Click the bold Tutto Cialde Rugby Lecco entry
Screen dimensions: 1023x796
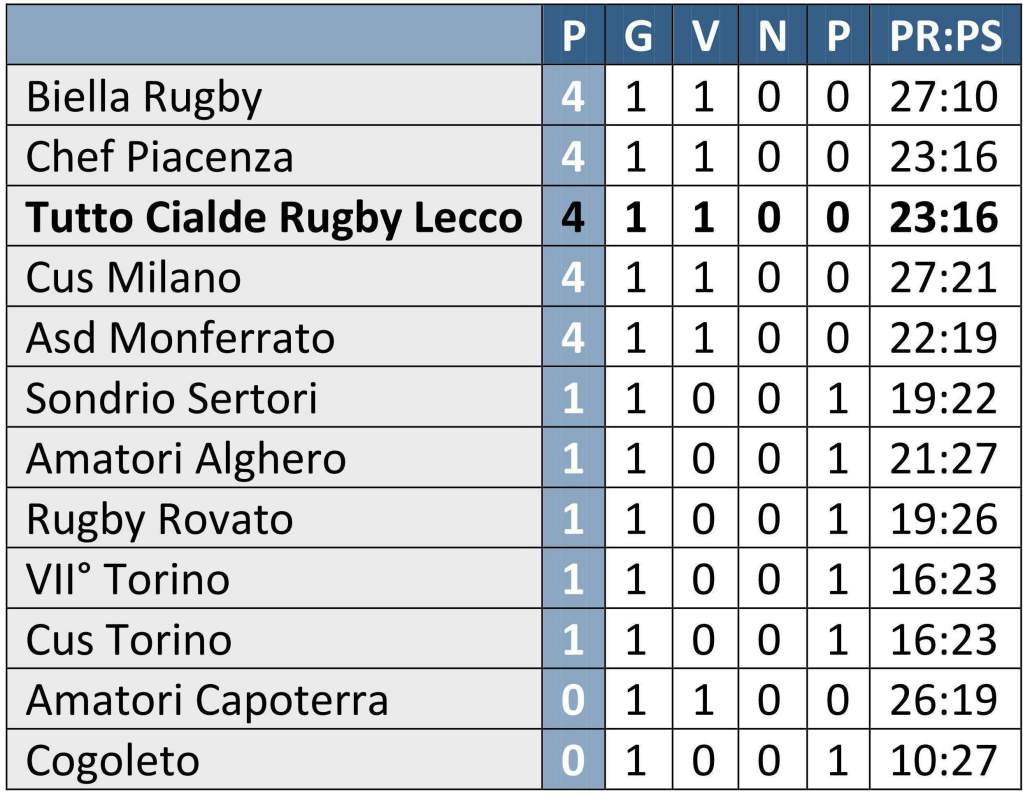[274, 217]
